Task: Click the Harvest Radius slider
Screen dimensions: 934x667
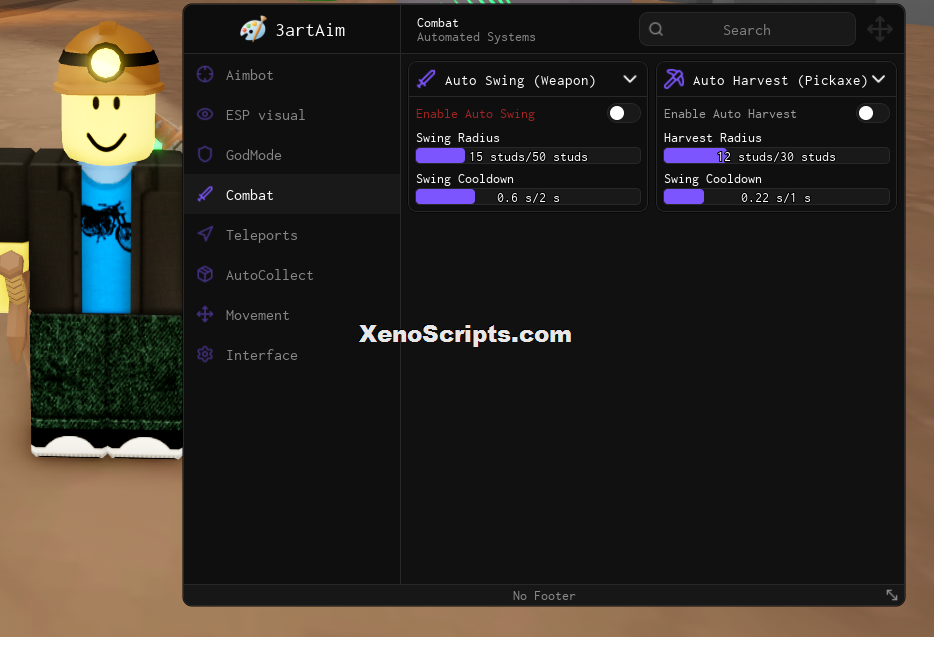Action: point(776,156)
